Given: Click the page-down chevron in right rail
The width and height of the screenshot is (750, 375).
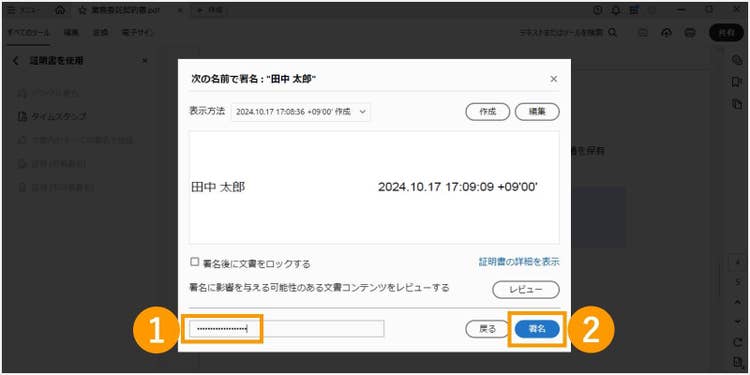Looking at the screenshot, I should pyautogui.click(x=737, y=321).
